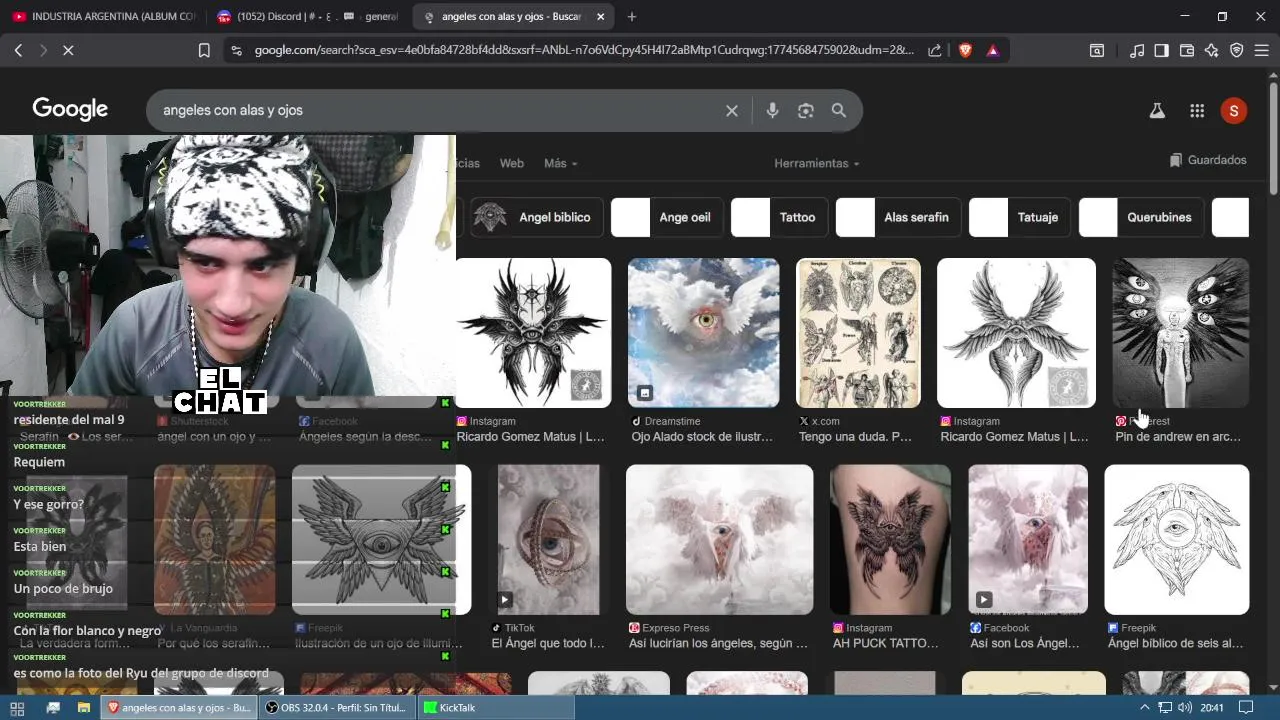
Task: Open 'Ángel bíblico de seis al...' link
Action: [x=1175, y=644]
